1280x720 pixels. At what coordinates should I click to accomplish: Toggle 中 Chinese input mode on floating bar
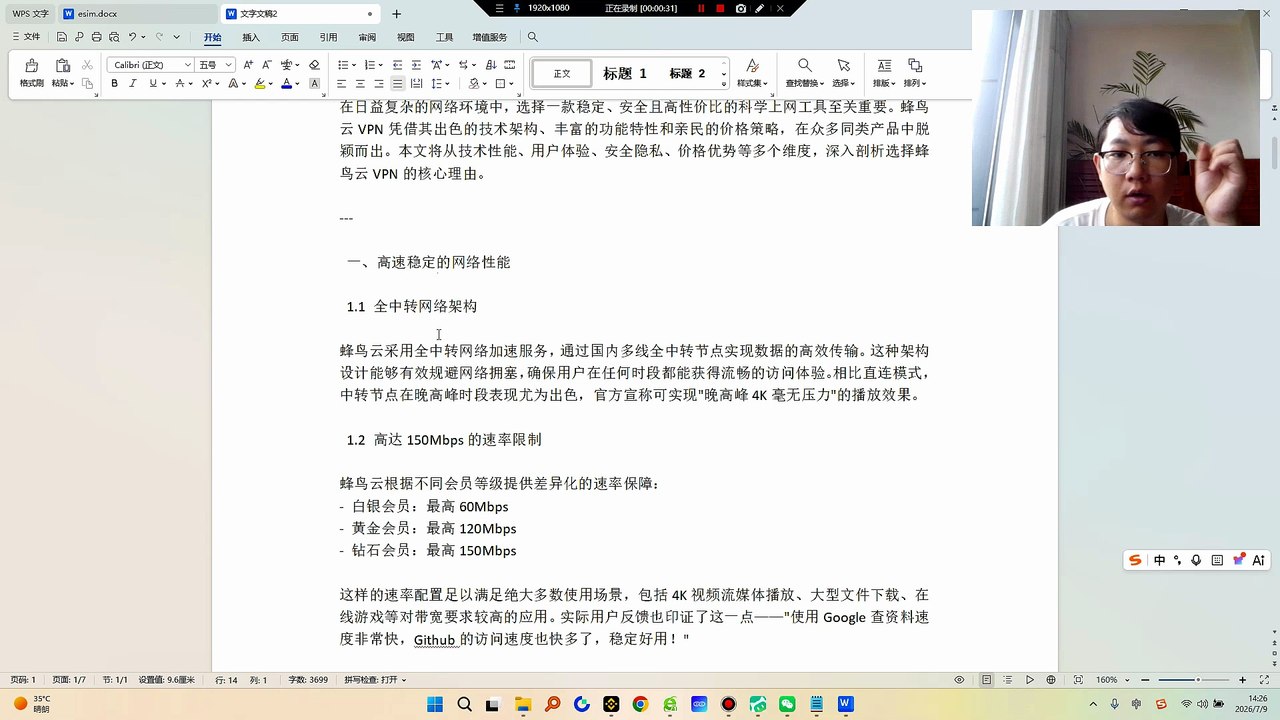[x=1160, y=560]
